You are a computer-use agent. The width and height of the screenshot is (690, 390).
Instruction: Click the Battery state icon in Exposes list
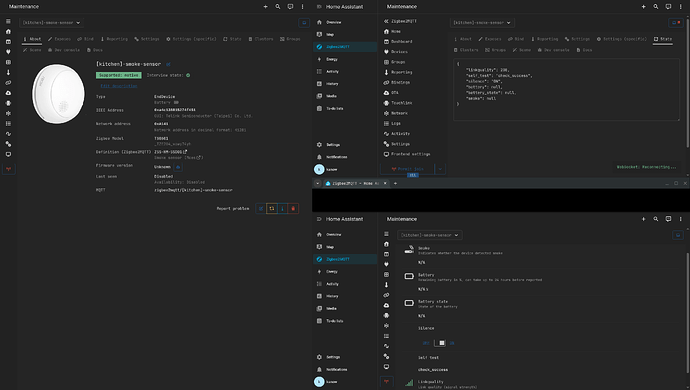click(x=409, y=303)
